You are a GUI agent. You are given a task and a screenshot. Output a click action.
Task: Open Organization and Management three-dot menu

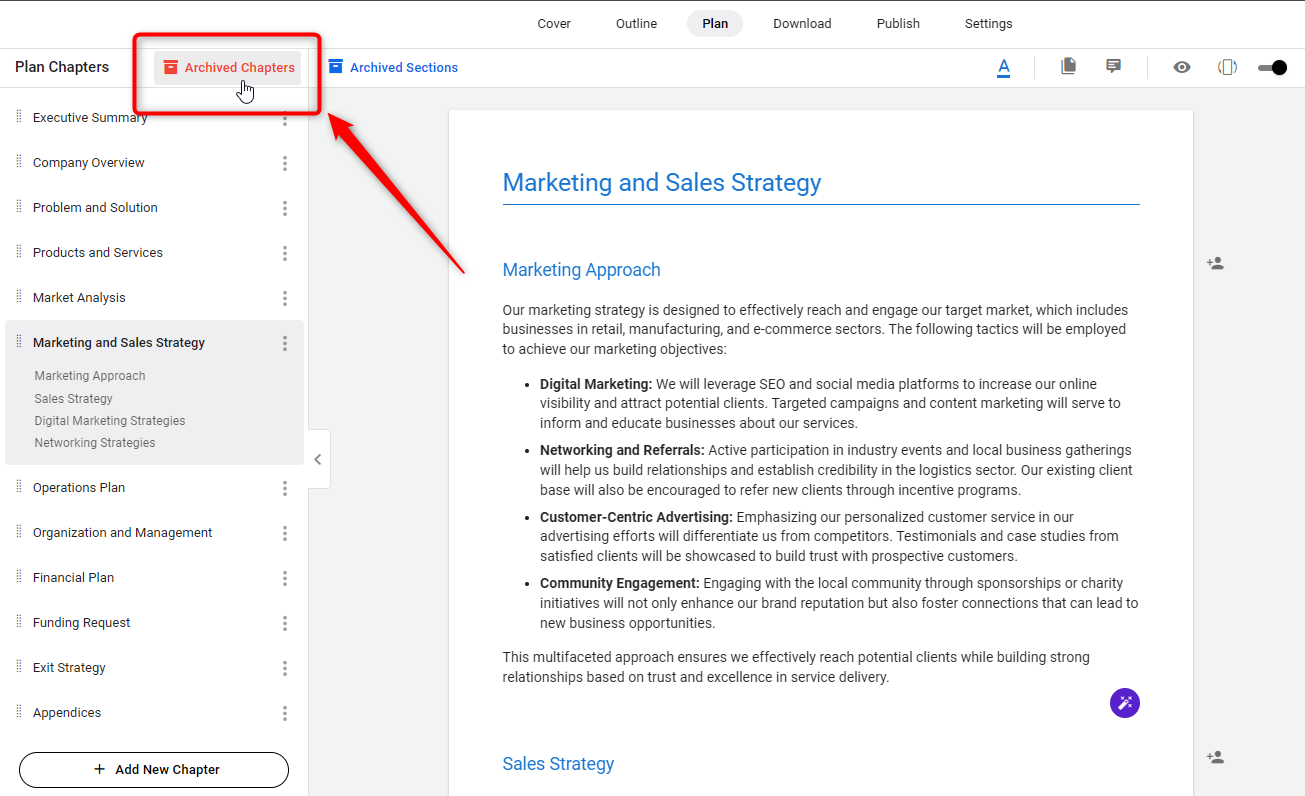[285, 533]
